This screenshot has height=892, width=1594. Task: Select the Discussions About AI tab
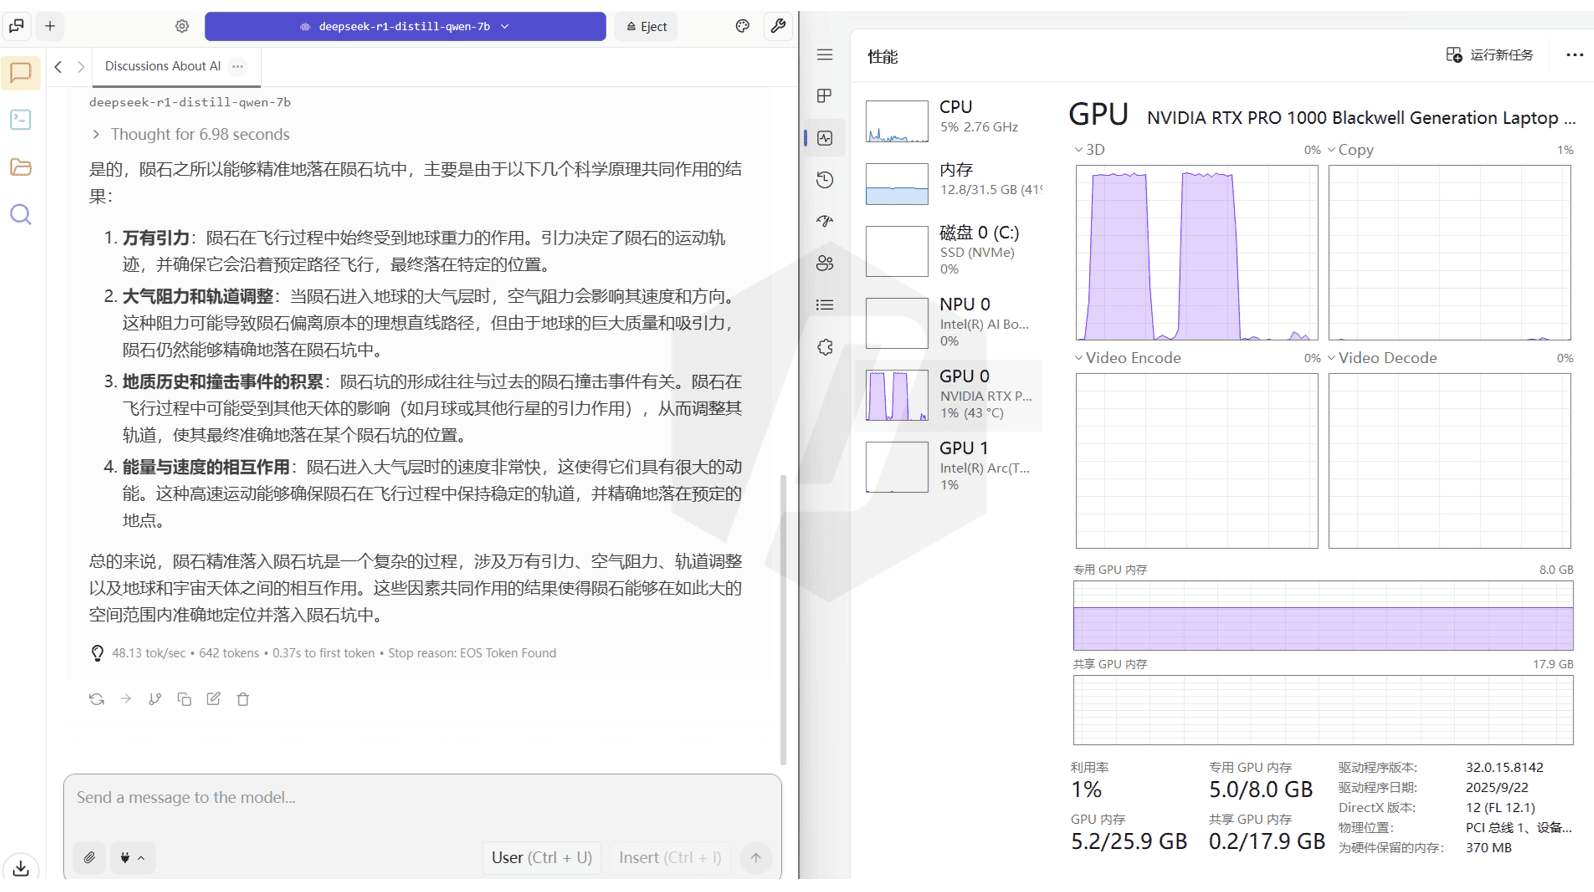[x=162, y=66]
